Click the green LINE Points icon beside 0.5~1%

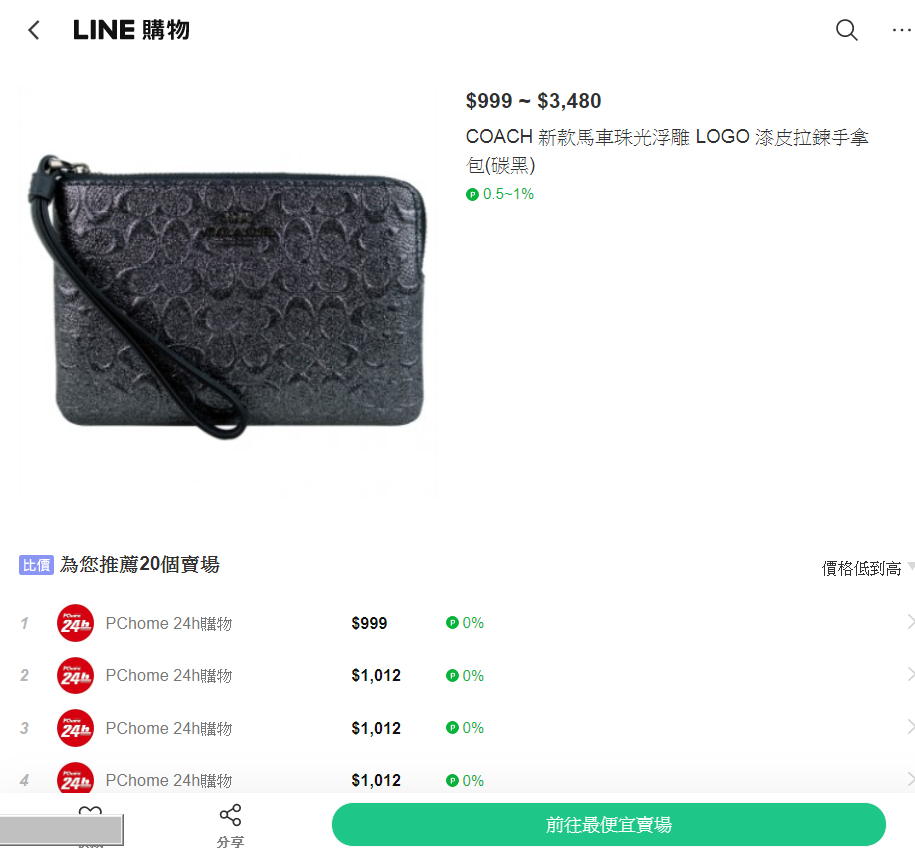tap(472, 194)
